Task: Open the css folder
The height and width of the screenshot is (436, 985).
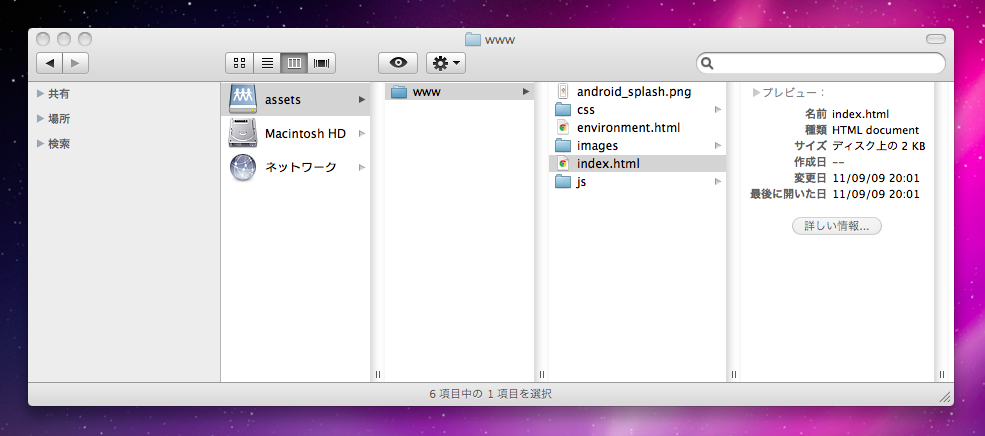Action: [586, 109]
